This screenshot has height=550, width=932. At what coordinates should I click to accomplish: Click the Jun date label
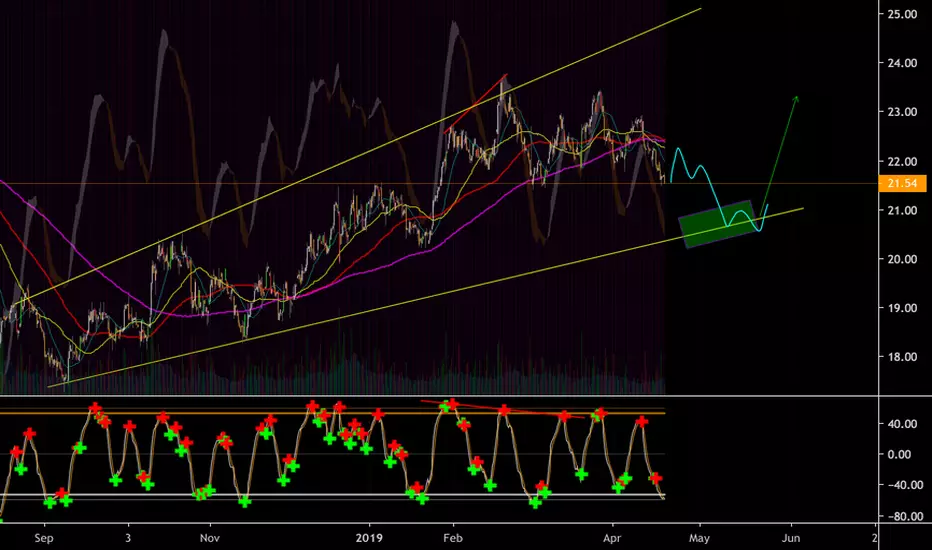click(791, 538)
